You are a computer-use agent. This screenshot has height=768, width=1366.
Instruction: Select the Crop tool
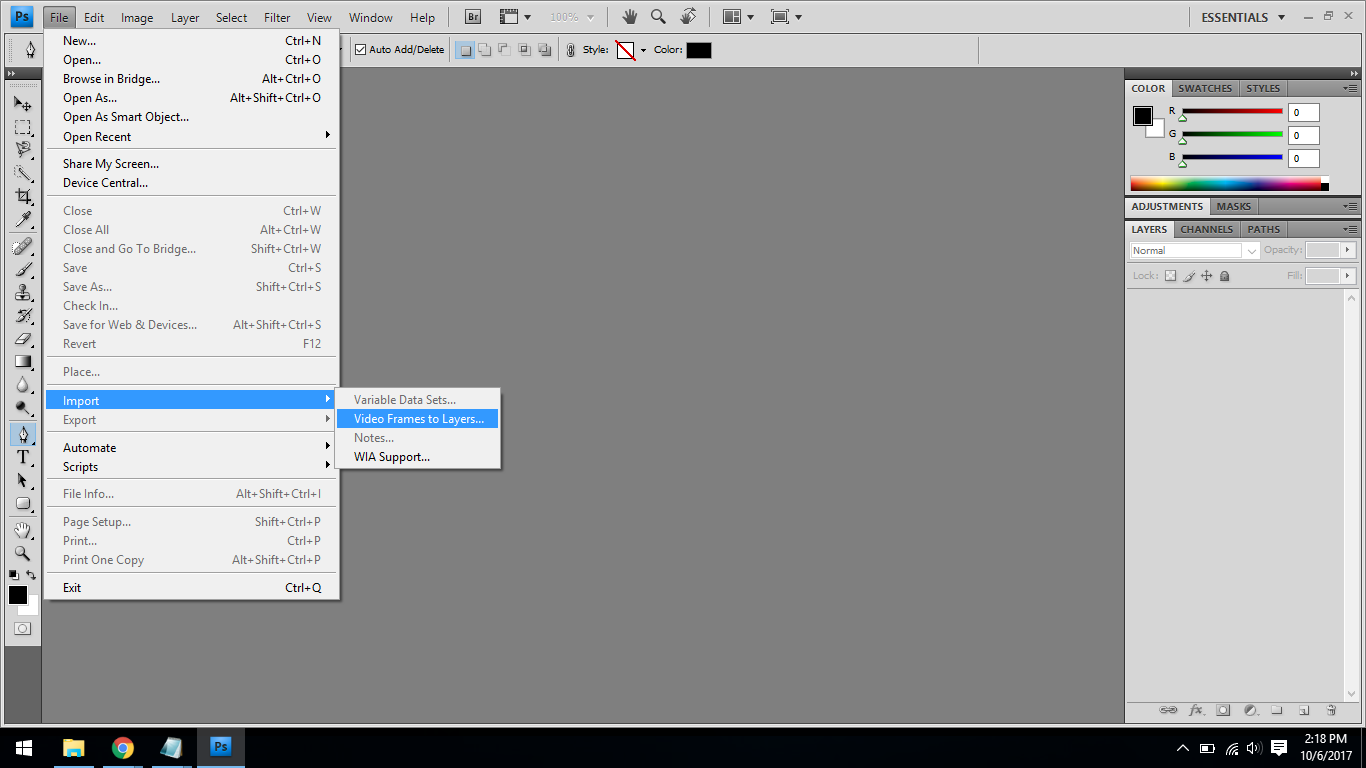23,196
